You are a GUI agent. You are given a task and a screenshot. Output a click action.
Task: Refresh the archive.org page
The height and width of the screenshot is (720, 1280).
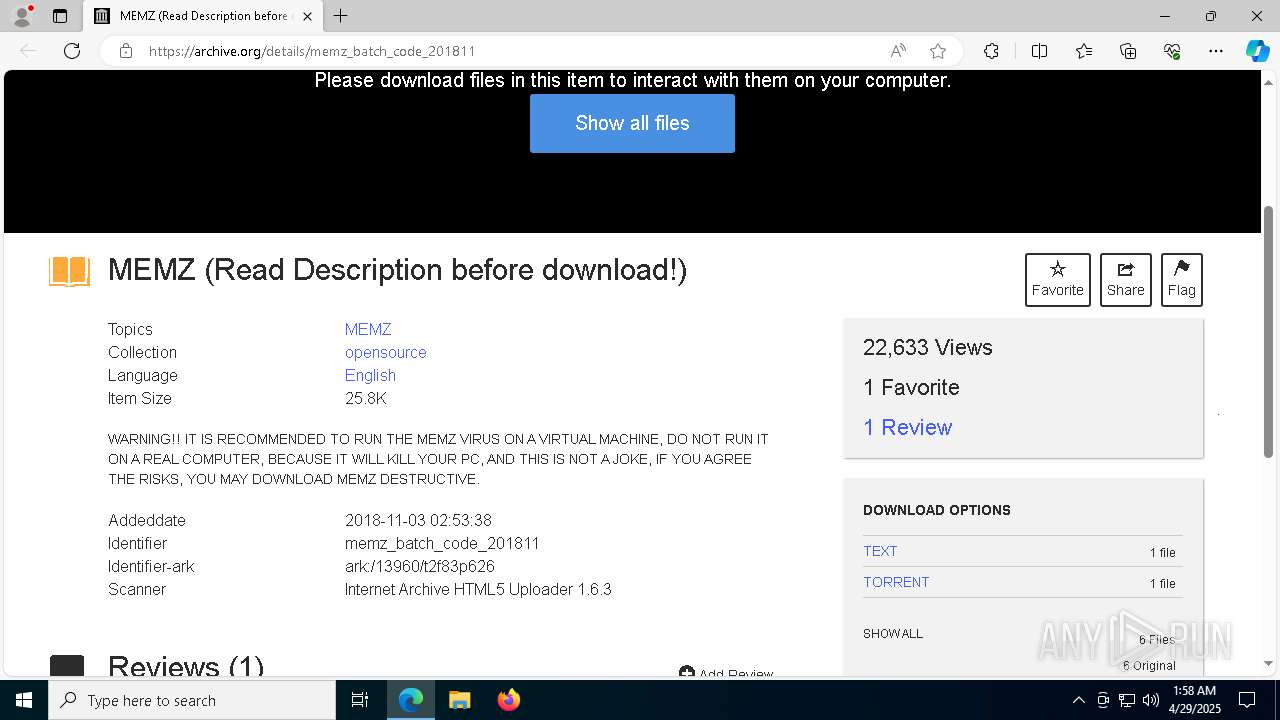click(x=72, y=51)
